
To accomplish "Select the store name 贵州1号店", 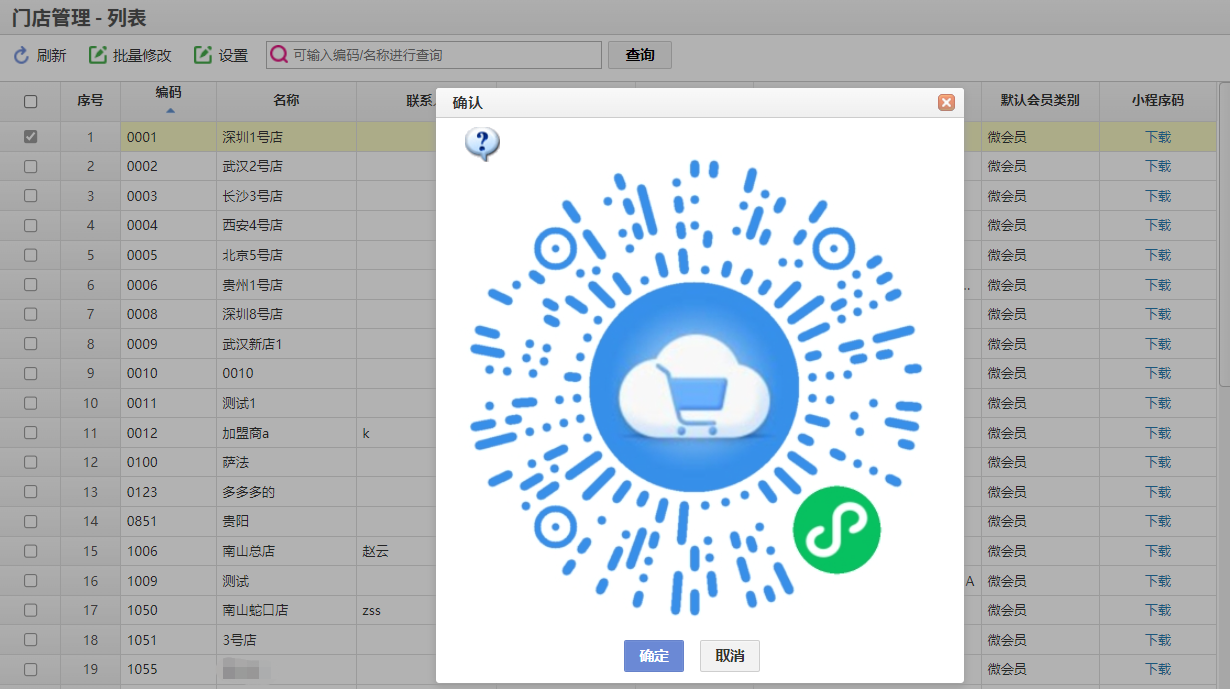I will [x=252, y=285].
